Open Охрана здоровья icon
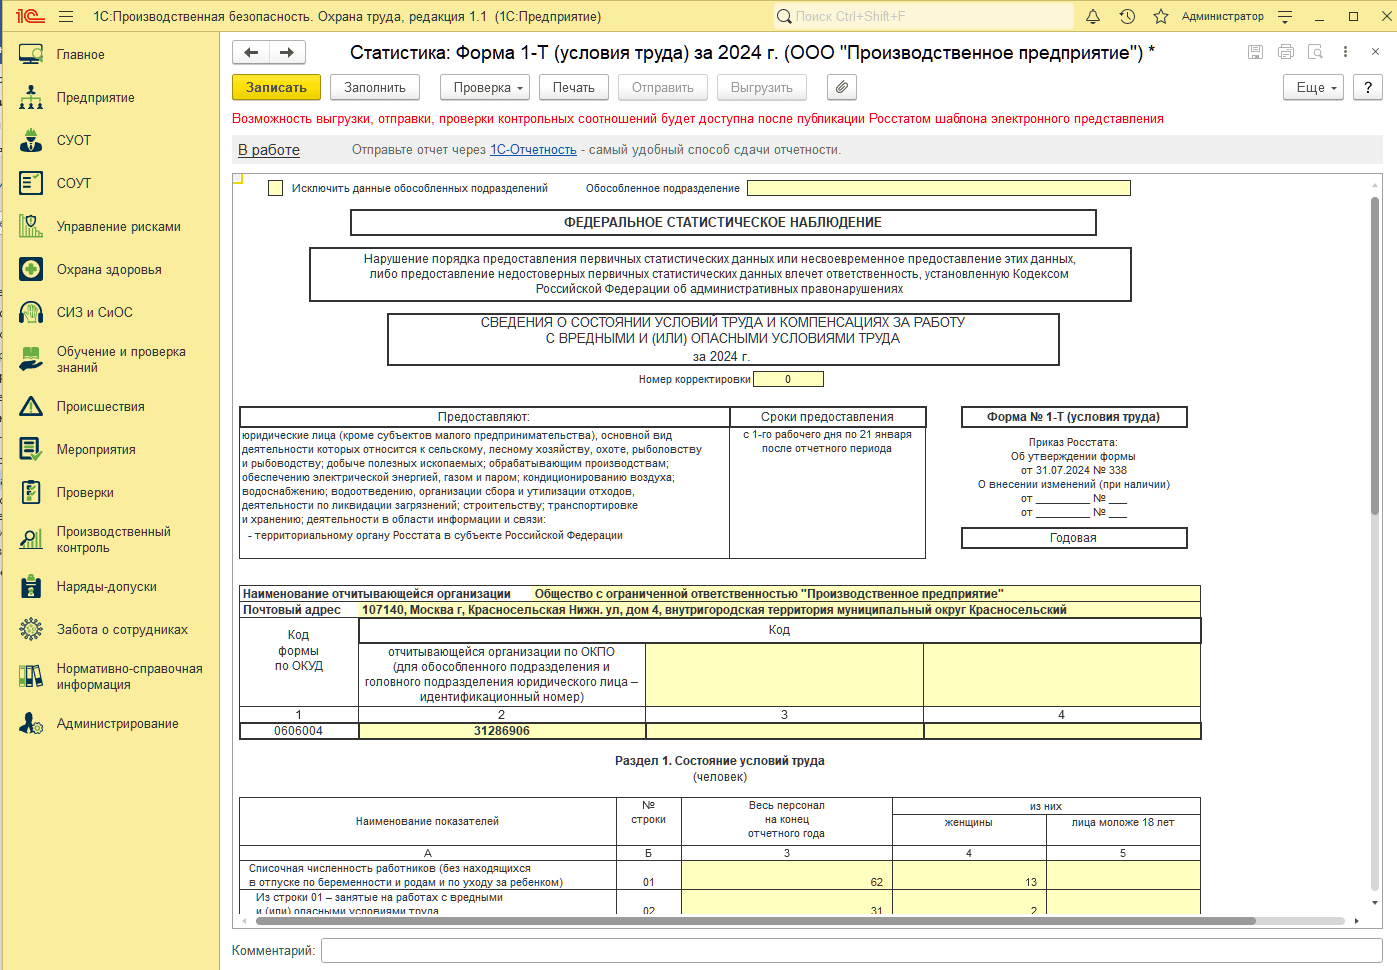 coord(31,270)
